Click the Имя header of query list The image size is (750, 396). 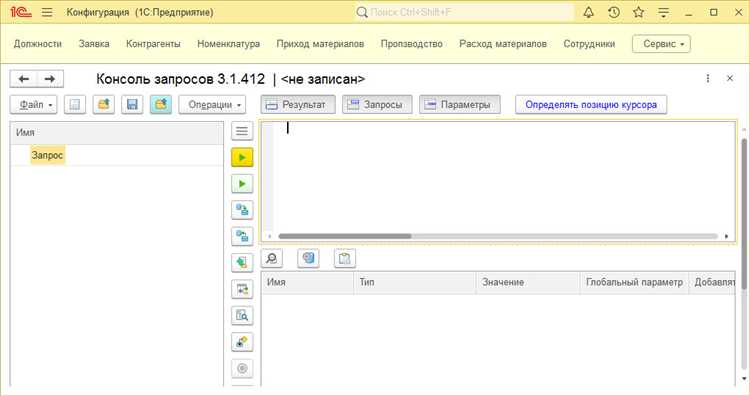[117, 132]
